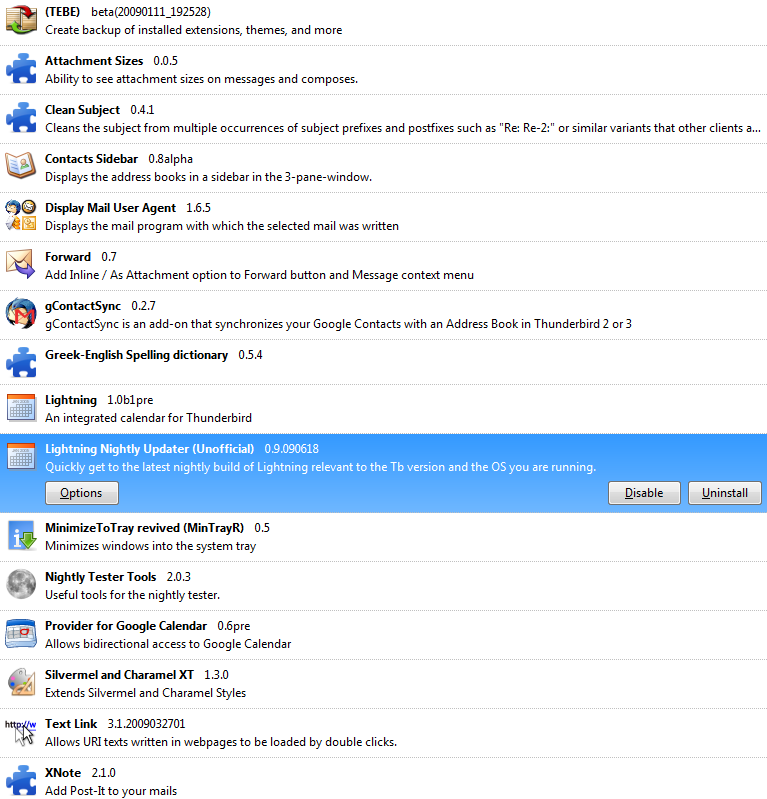Click the TEBE version beta(20090111_192528)
Screen dimensions: 767x799
pyautogui.click(x=151, y=12)
